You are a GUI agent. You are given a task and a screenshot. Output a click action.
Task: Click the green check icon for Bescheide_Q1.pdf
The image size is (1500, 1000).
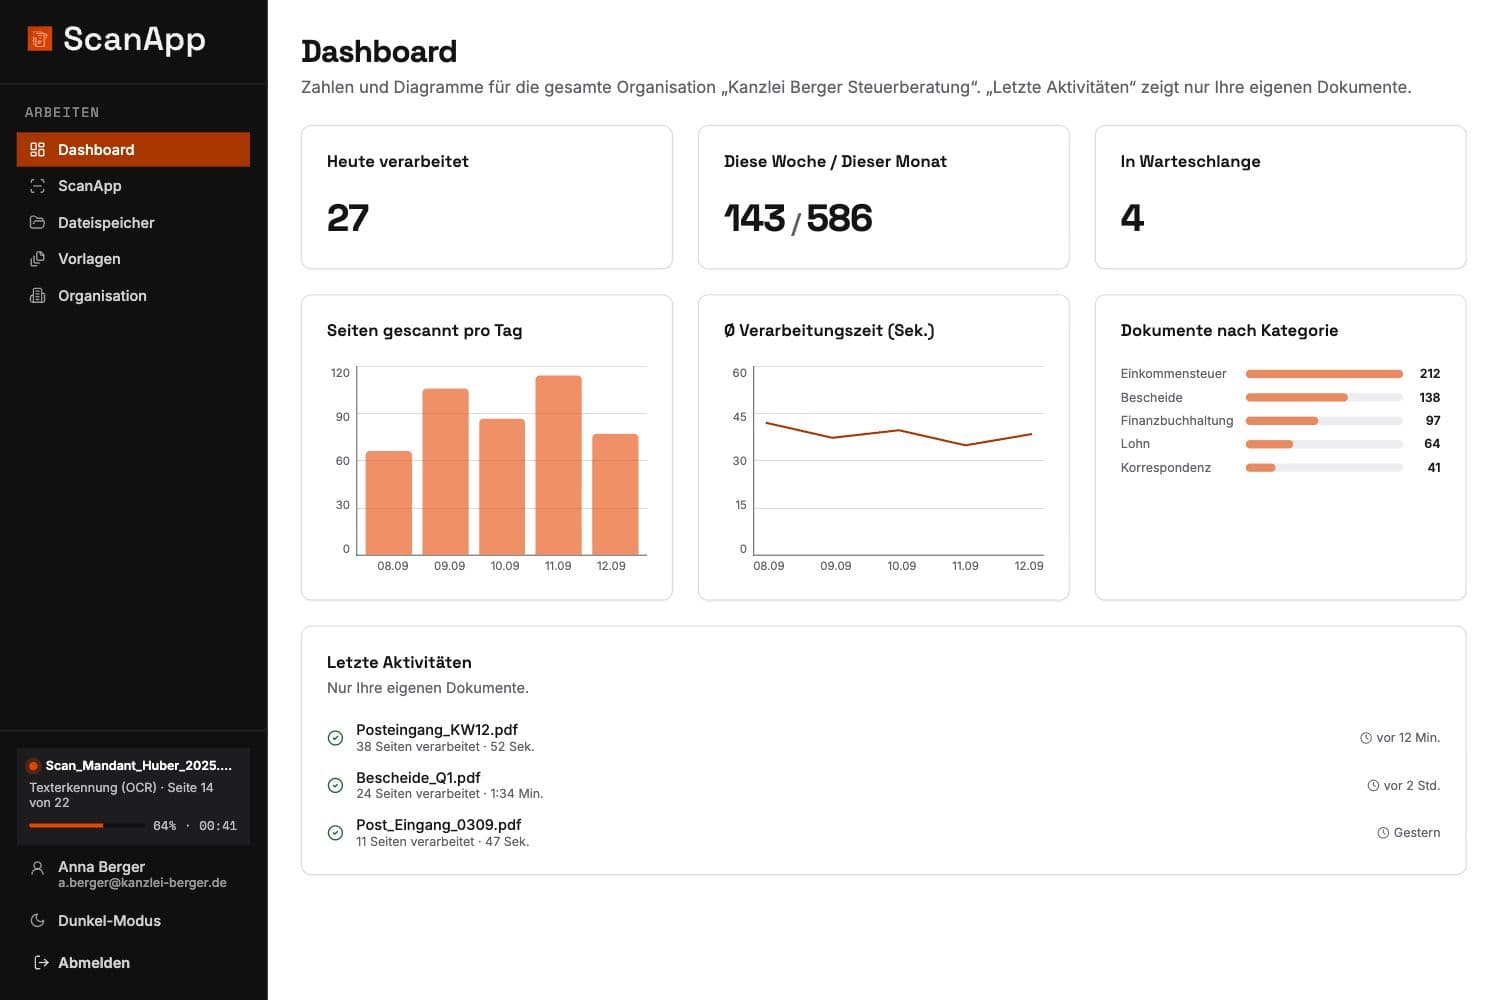click(336, 786)
